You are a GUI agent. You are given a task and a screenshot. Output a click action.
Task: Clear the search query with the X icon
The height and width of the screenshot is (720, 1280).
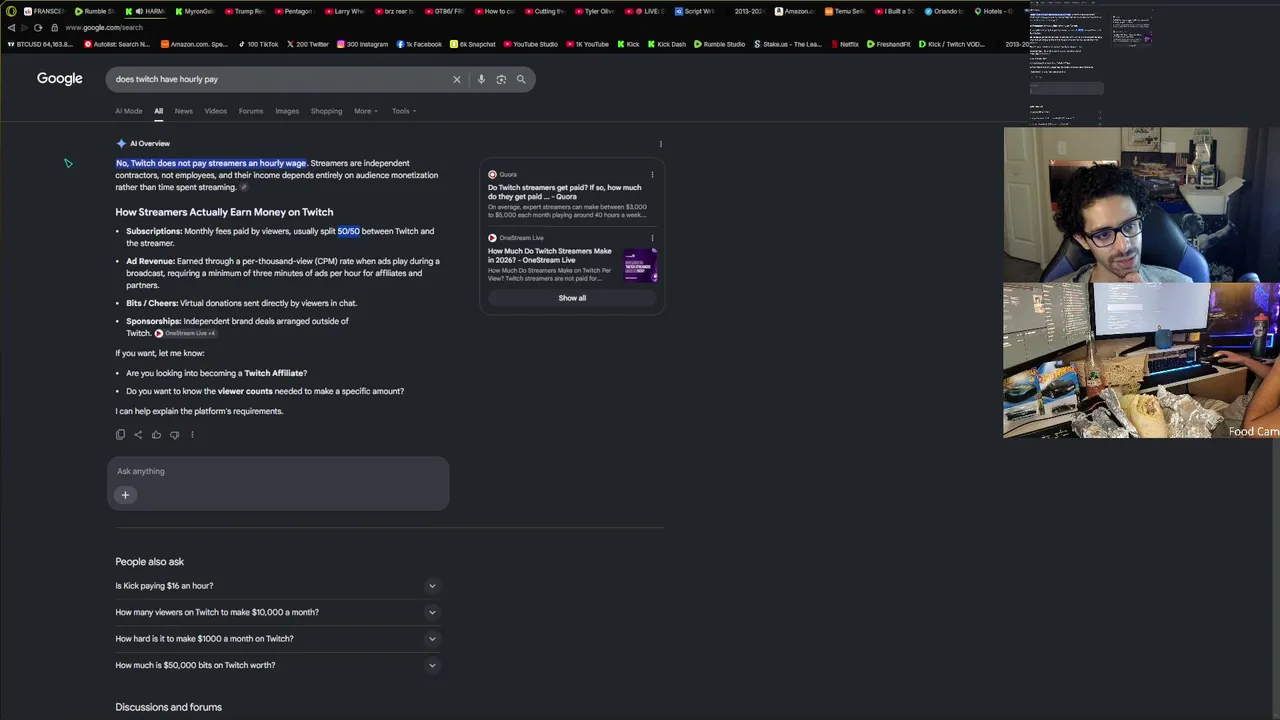point(457,79)
